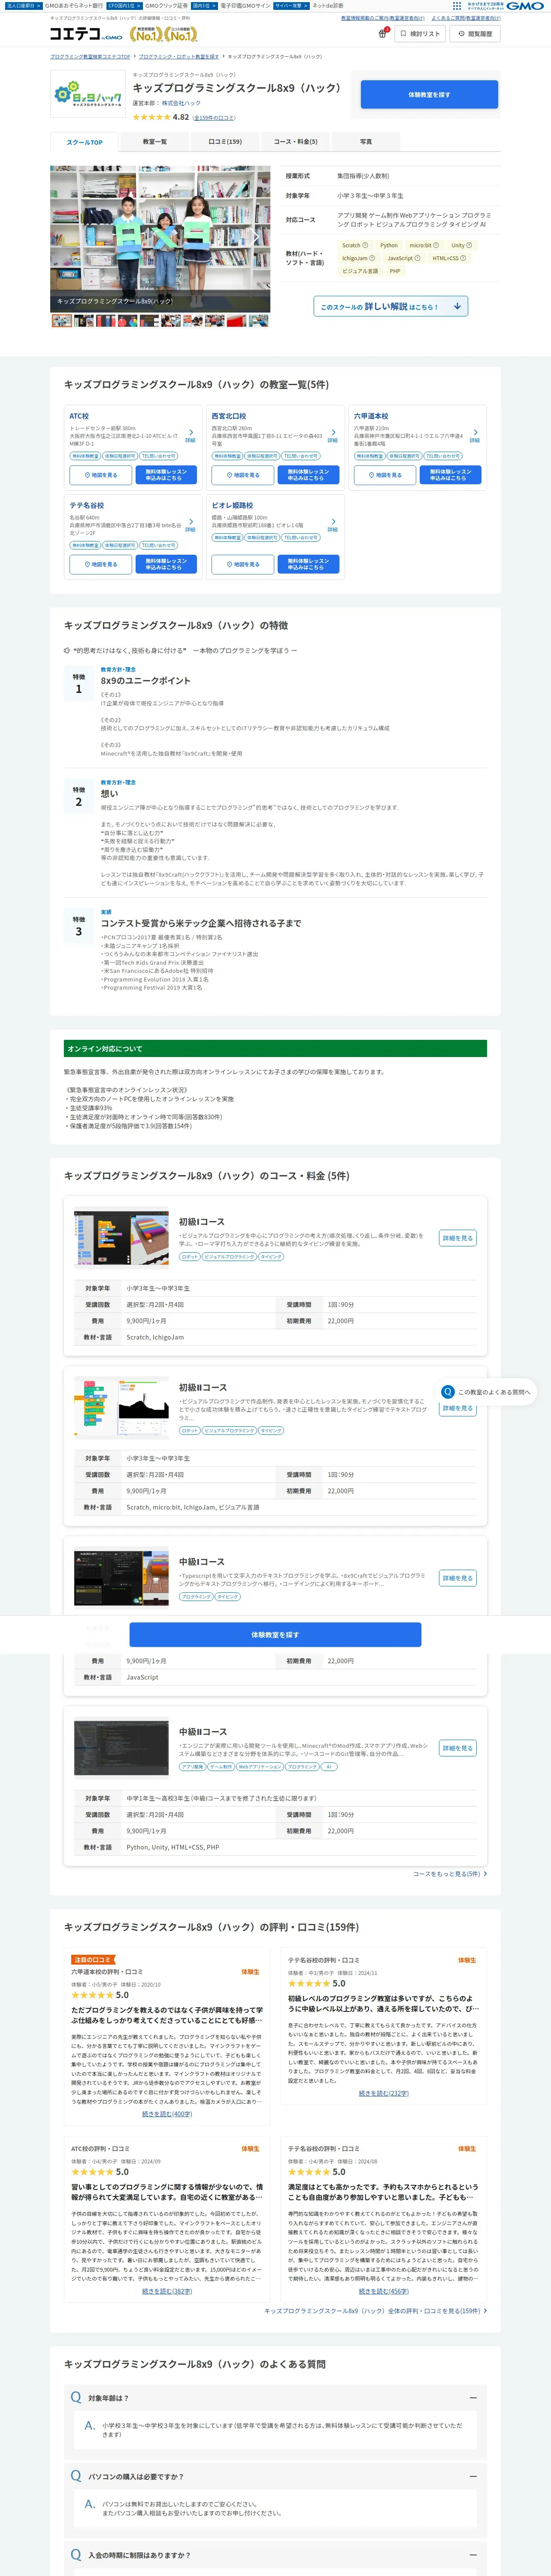551x2576 pixels.
Task: Open the 電子印鑑GMOサイン top bar link
Action: (245, 6)
